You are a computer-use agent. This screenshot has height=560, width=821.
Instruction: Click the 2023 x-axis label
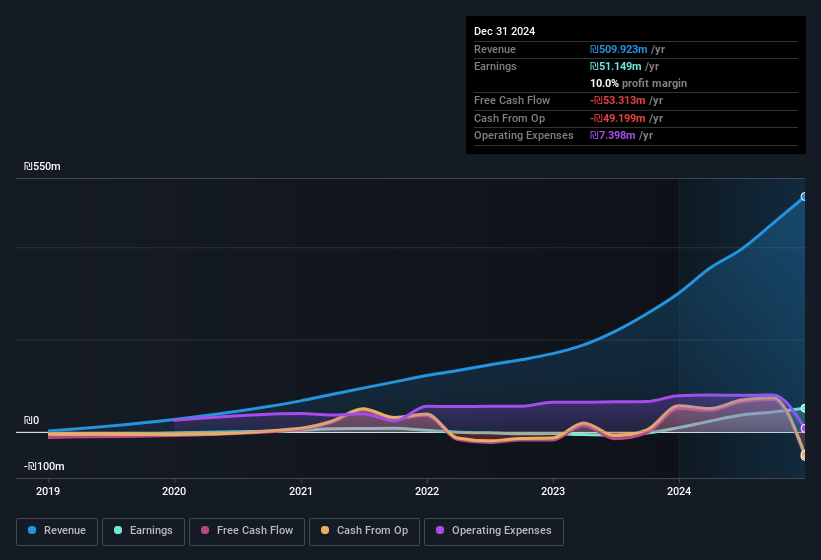553,491
